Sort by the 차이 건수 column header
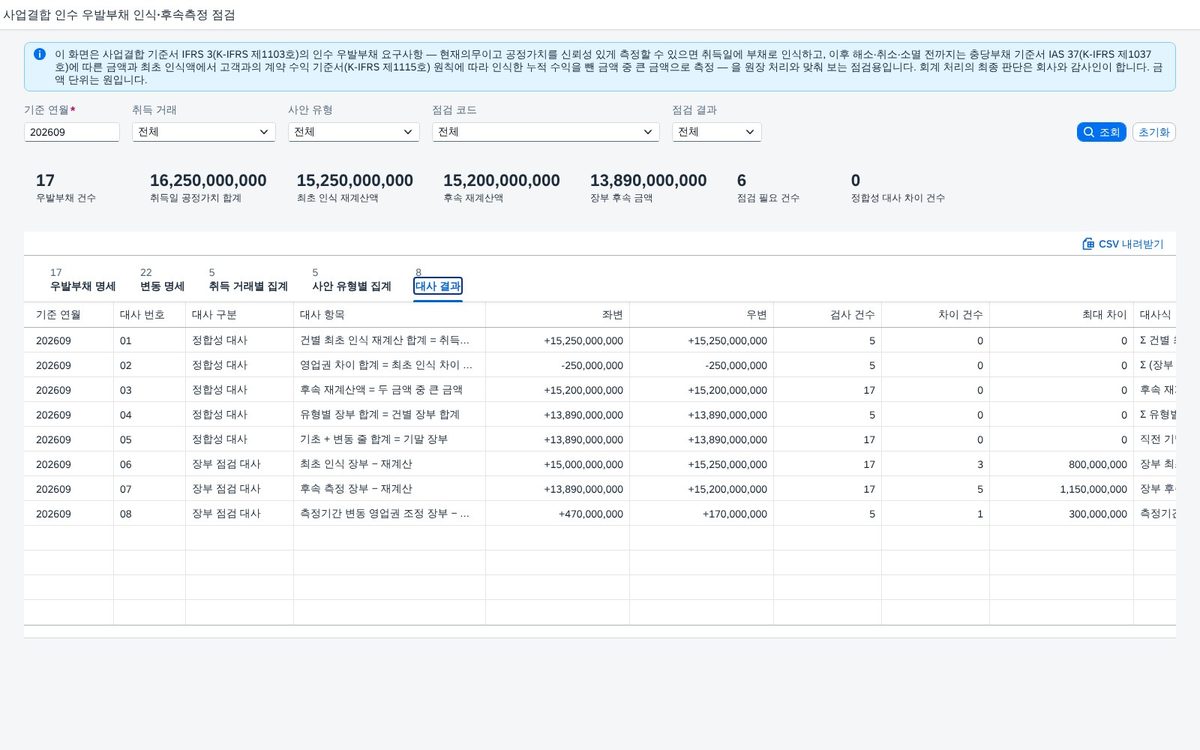 point(936,315)
